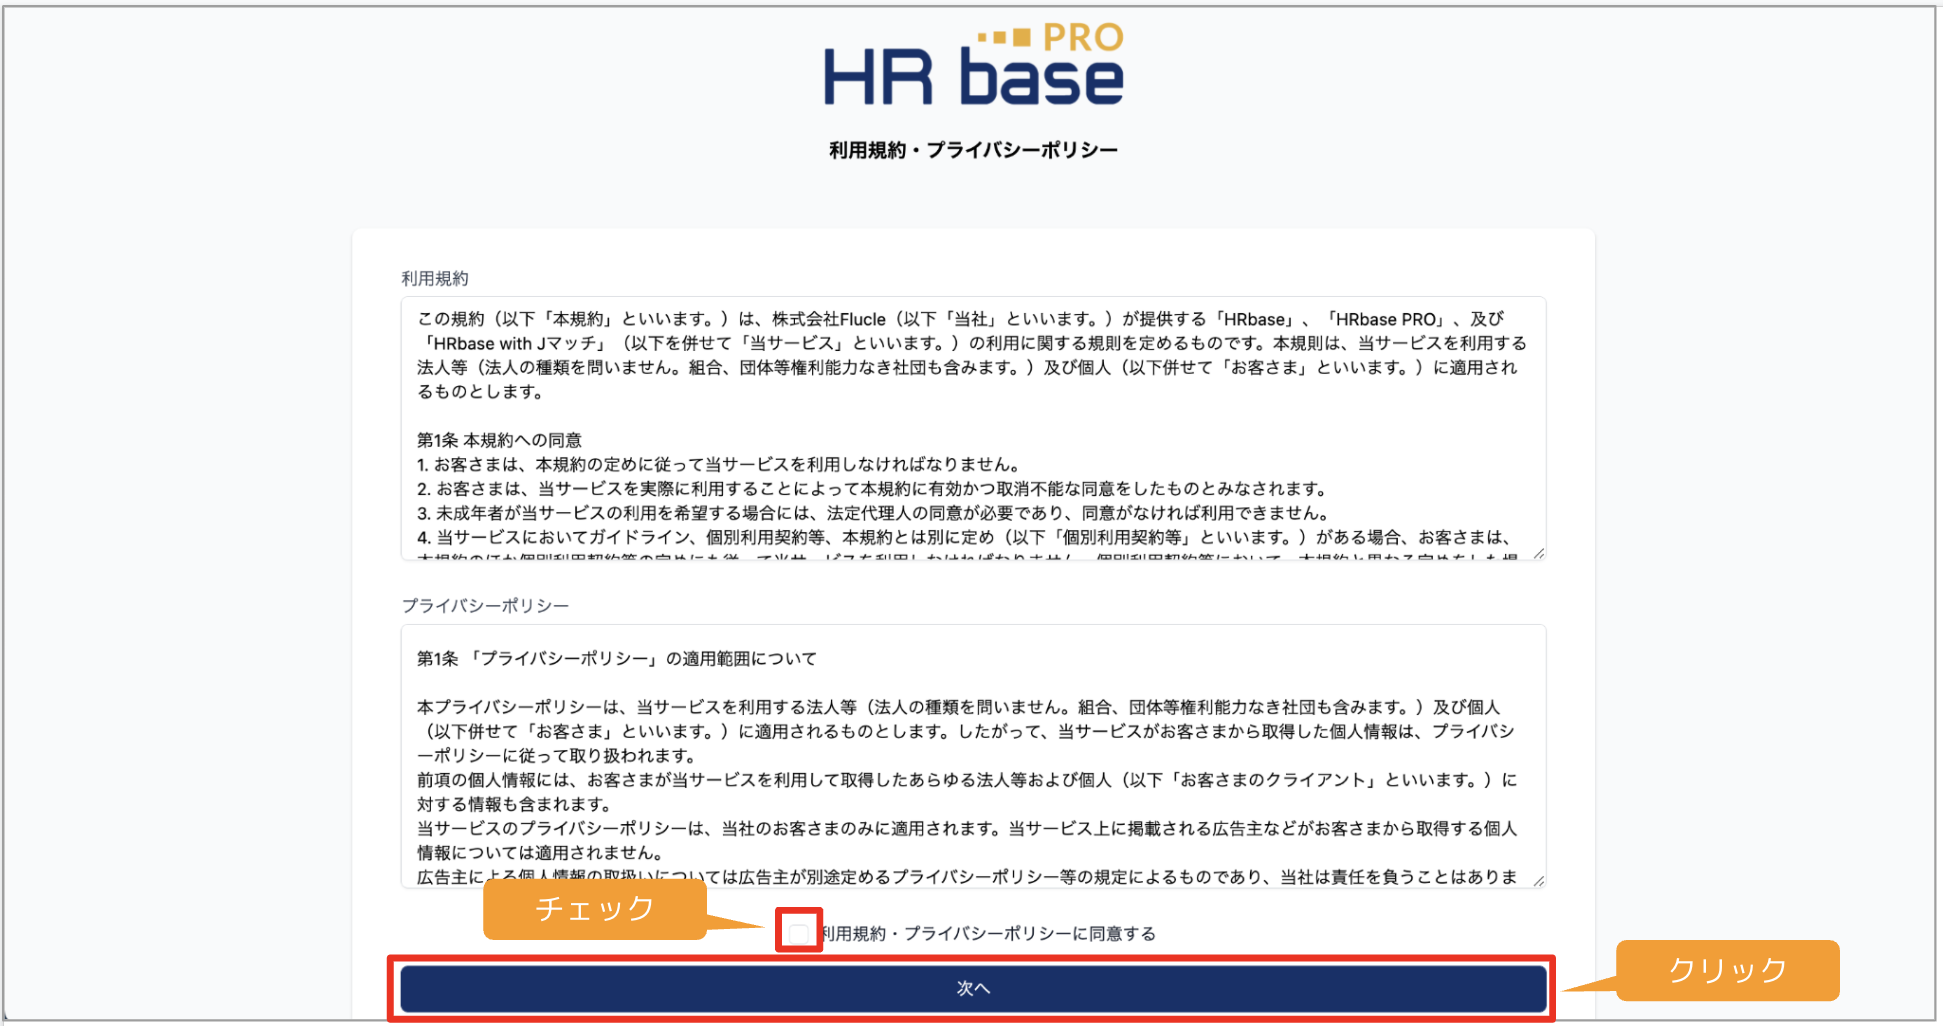Check the 利用規約・プライバシーポリシーに同意する checkbox
The image size is (1943, 1026).
798,934
